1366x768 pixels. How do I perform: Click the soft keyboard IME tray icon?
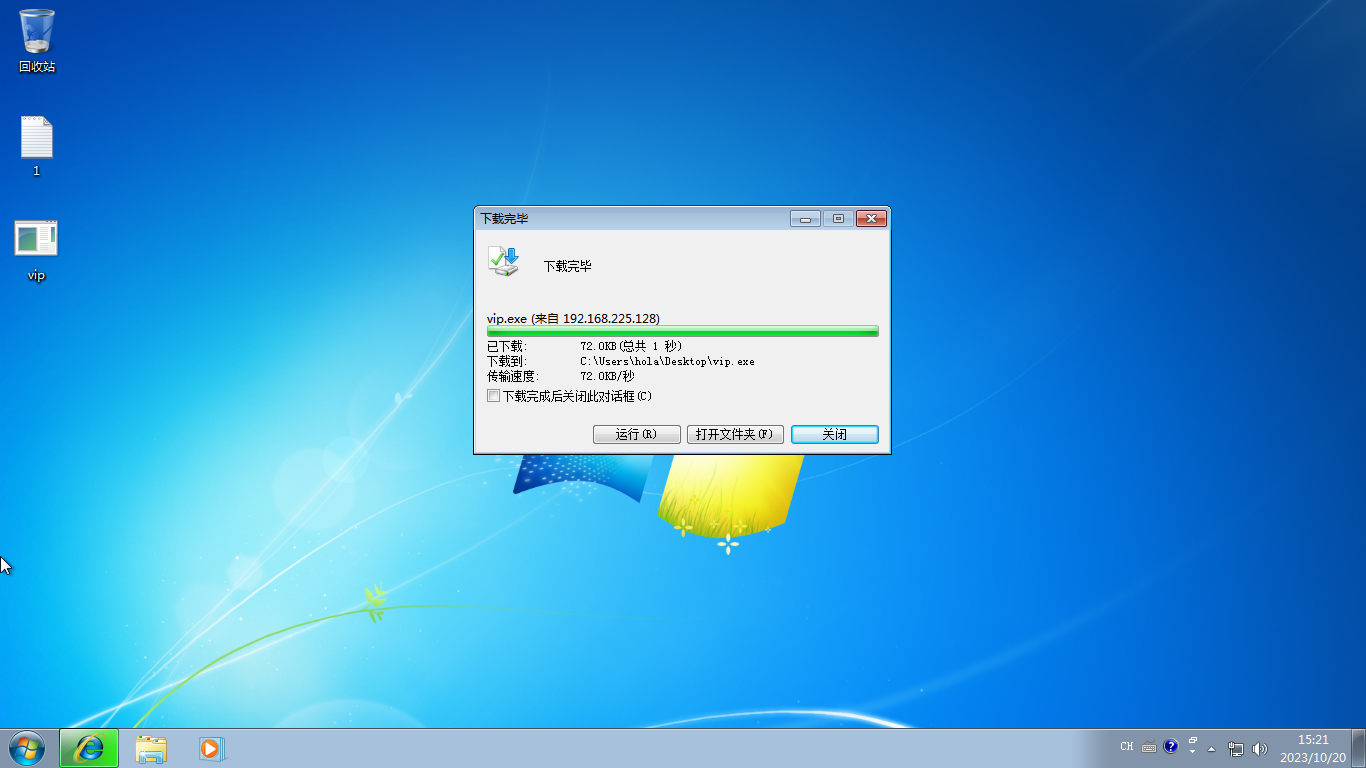pyautogui.click(x=1148, y=746)
